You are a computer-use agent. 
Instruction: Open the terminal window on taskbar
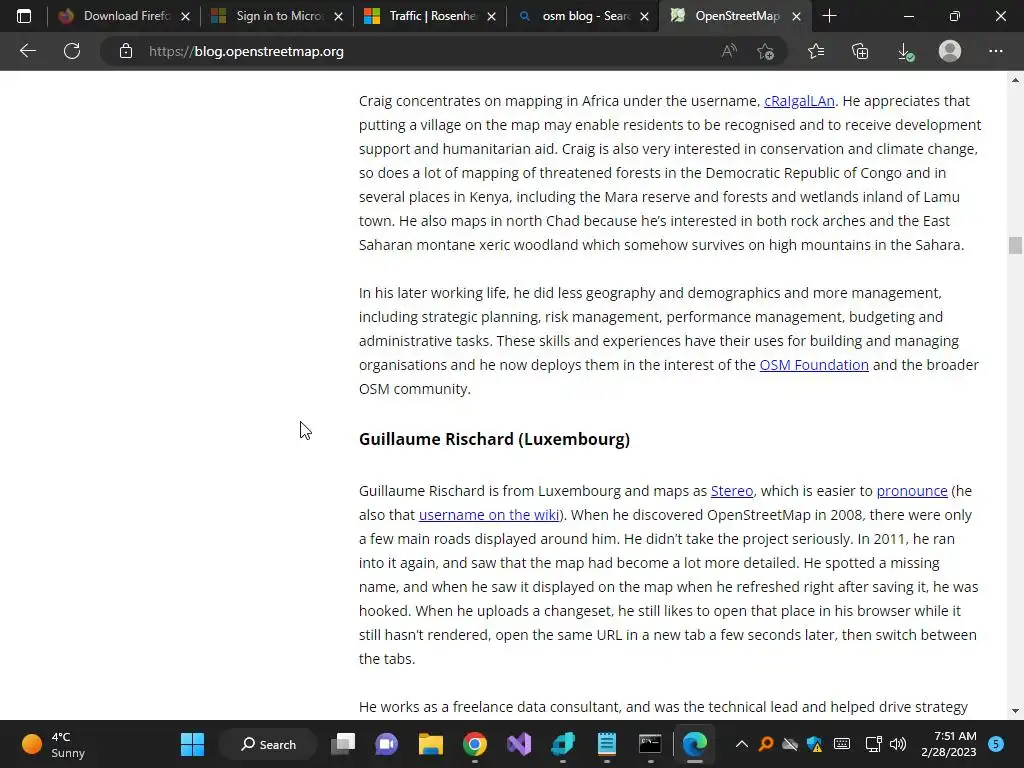pos(650,744)
